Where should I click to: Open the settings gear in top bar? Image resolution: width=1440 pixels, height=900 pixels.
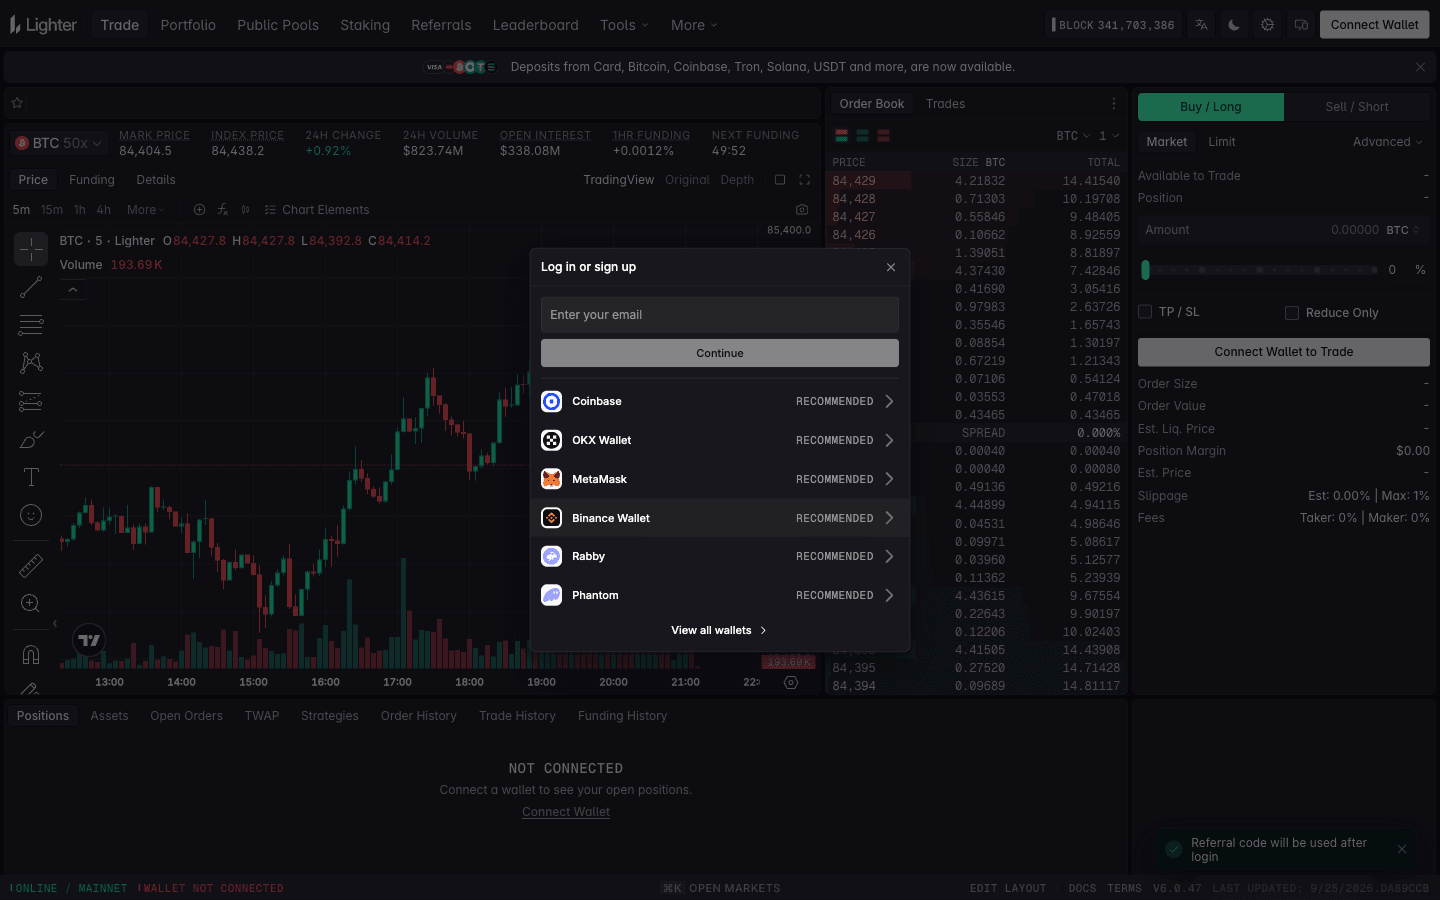pos(1267,25)
